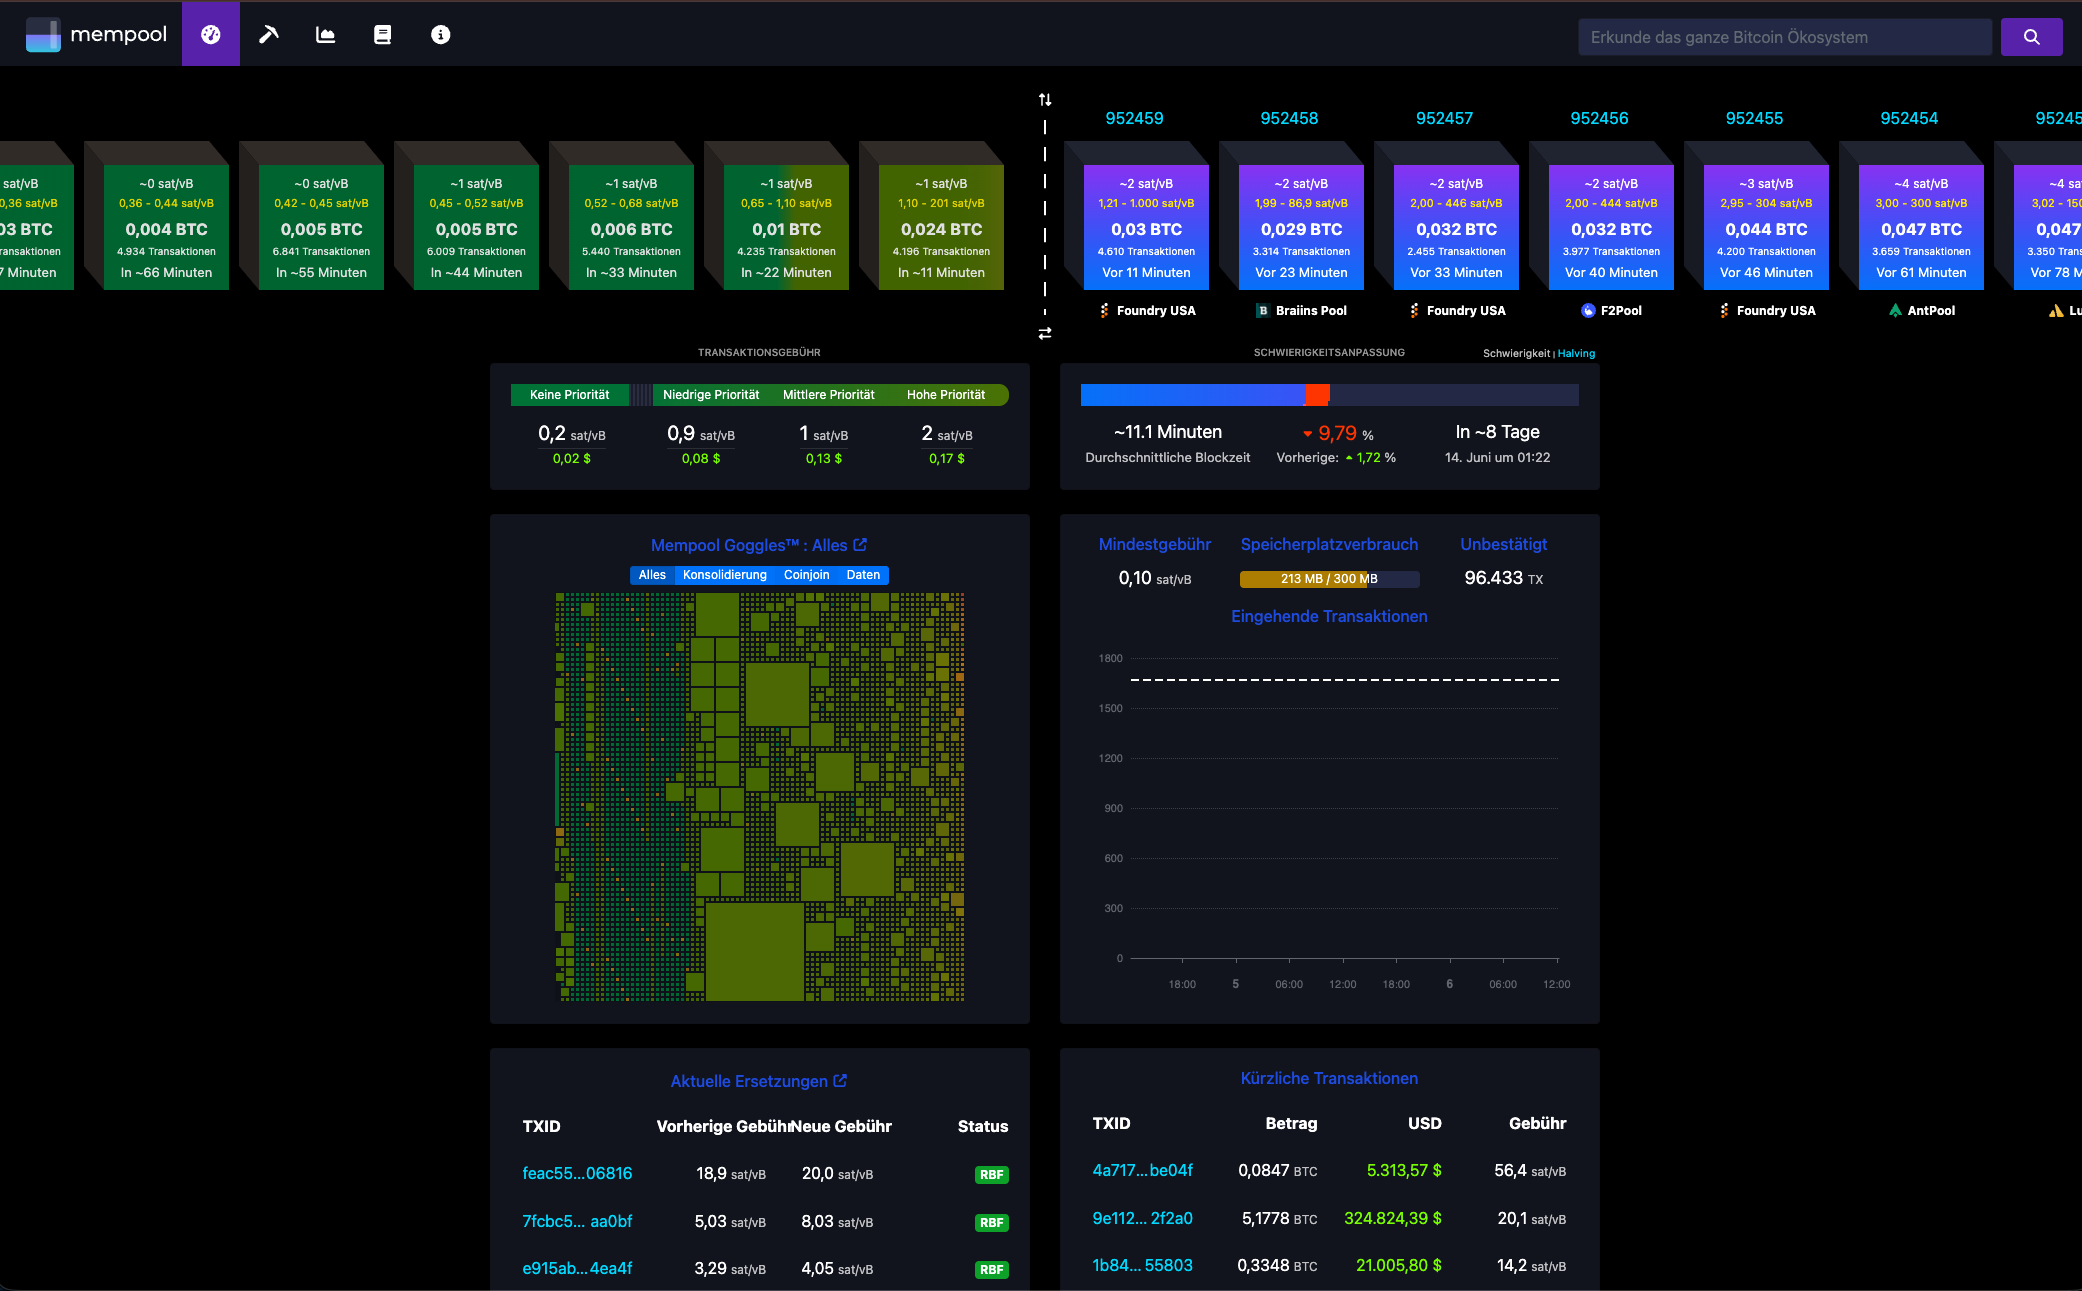Open block height 952458 link
Screen dimensions: 2082x1291
click(1289, 118)
